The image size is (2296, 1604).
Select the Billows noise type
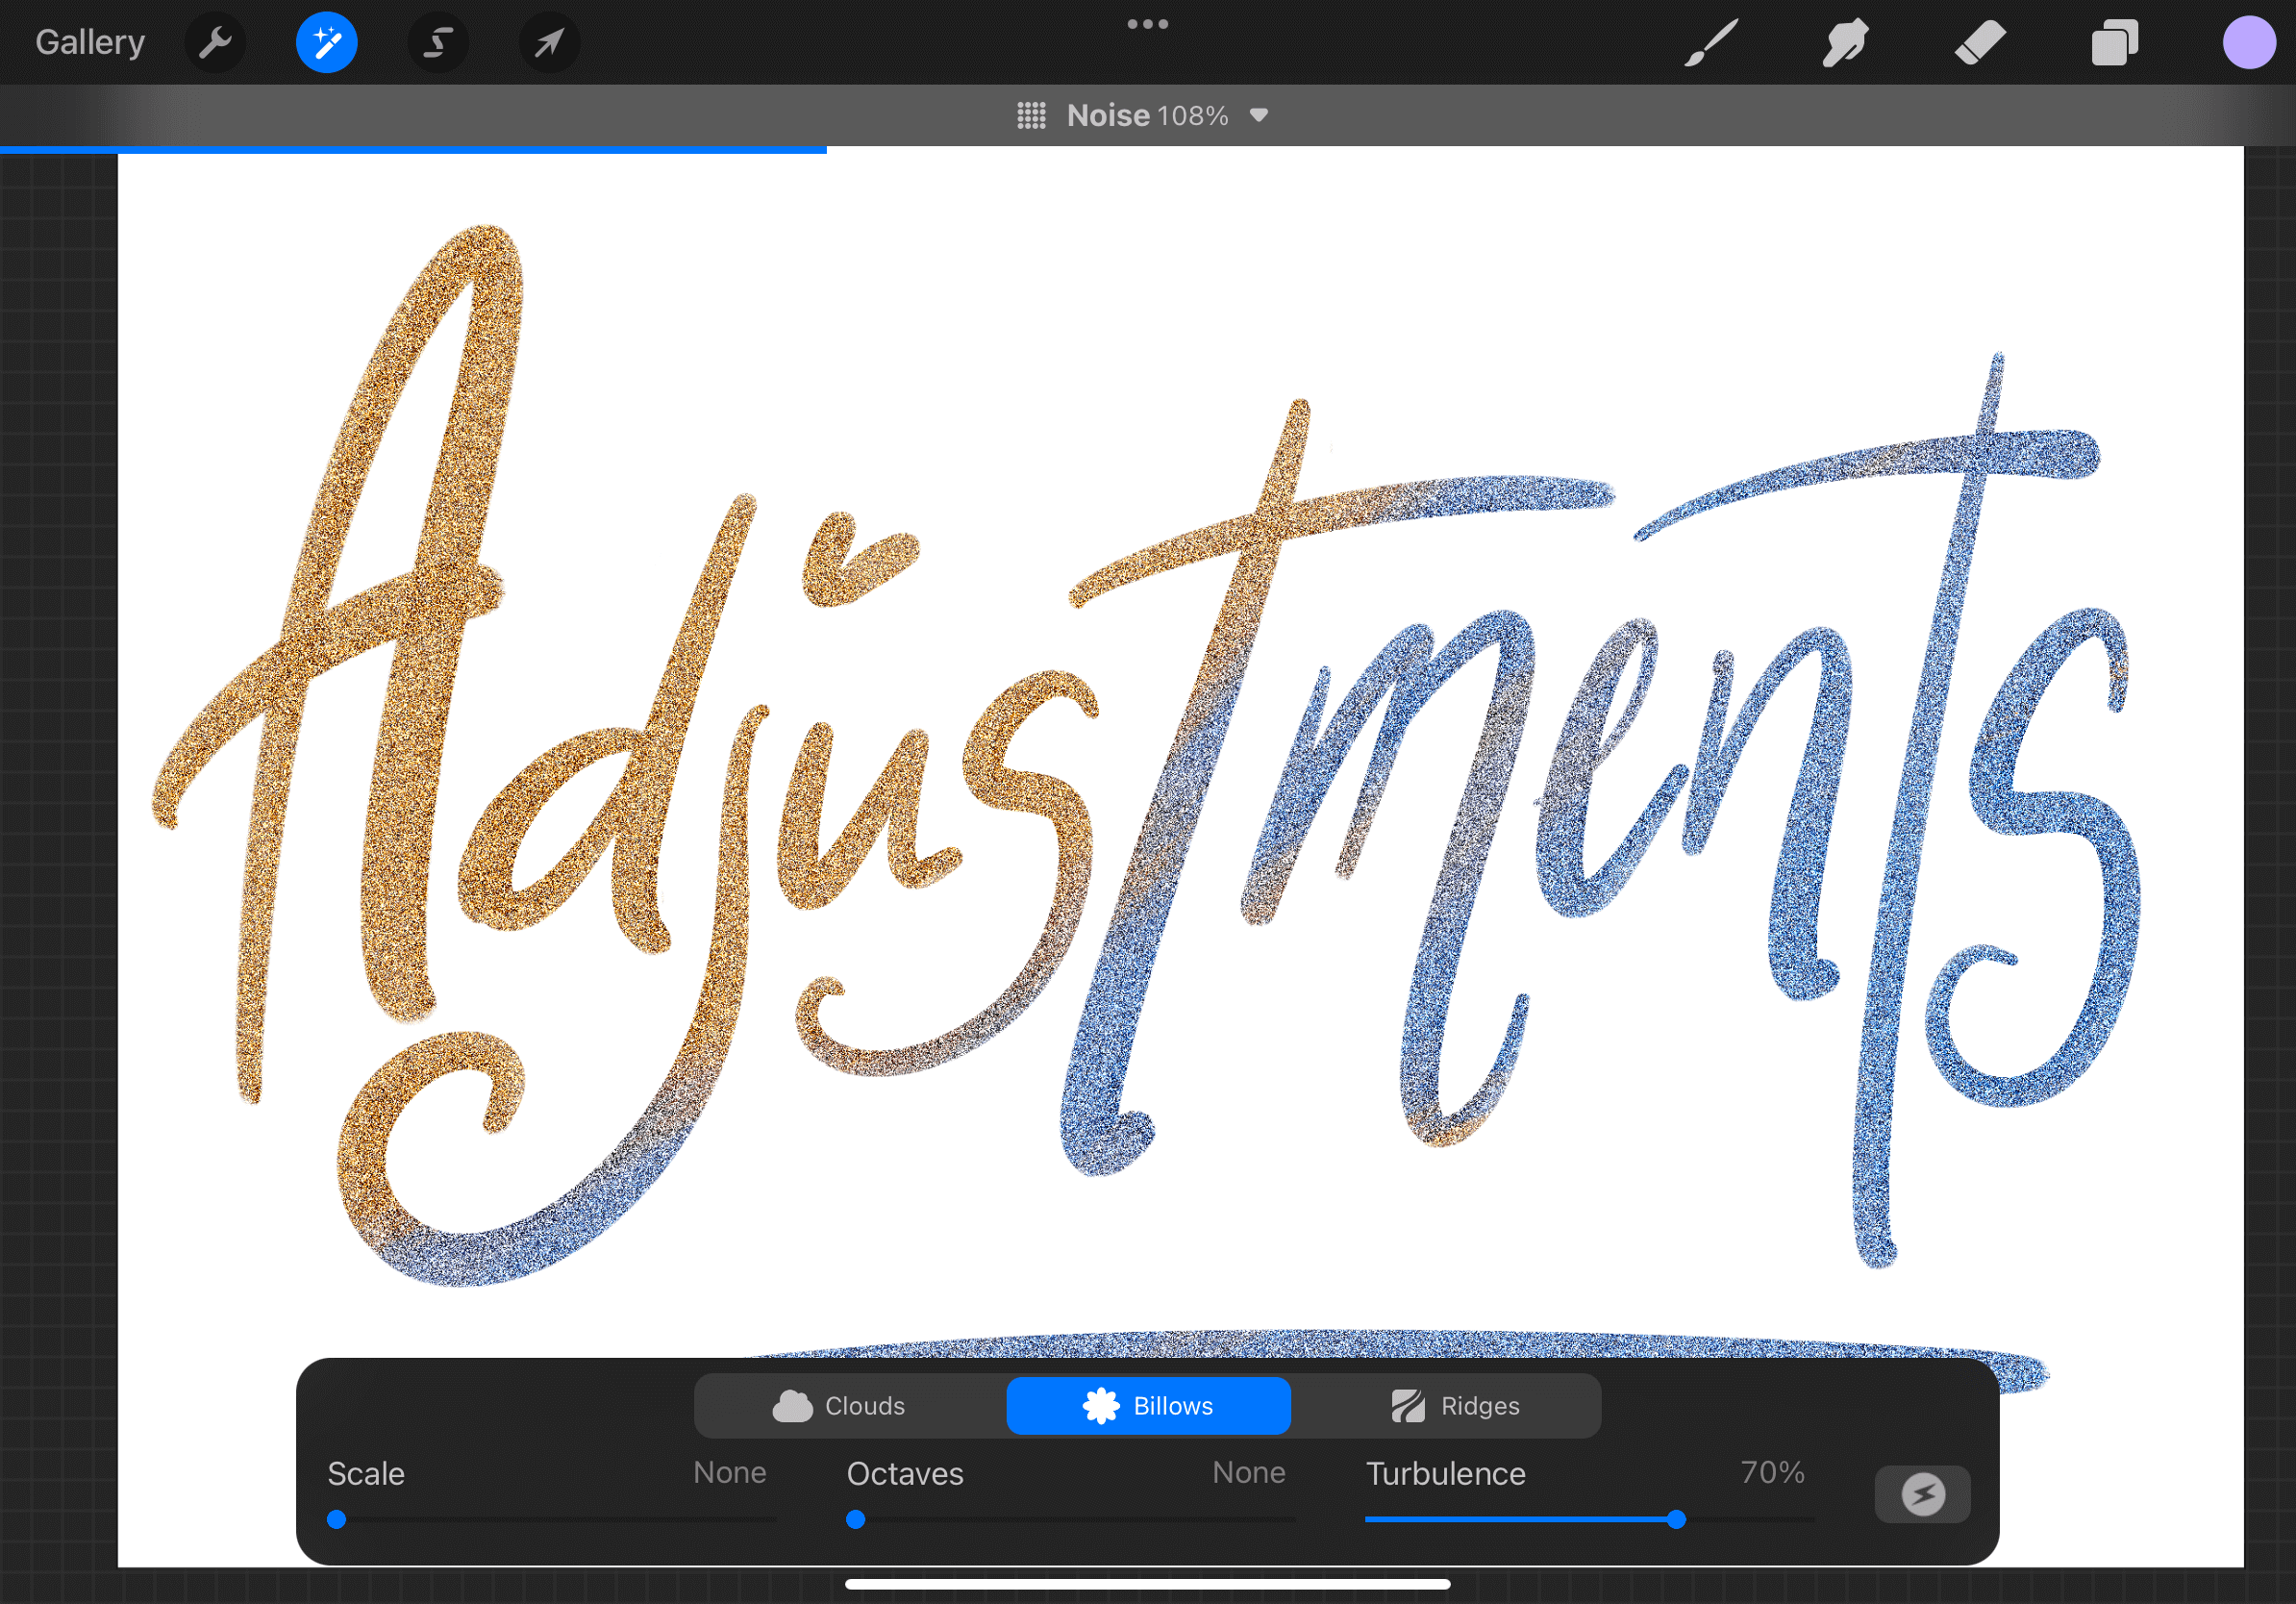(x=1148, y=1406)
